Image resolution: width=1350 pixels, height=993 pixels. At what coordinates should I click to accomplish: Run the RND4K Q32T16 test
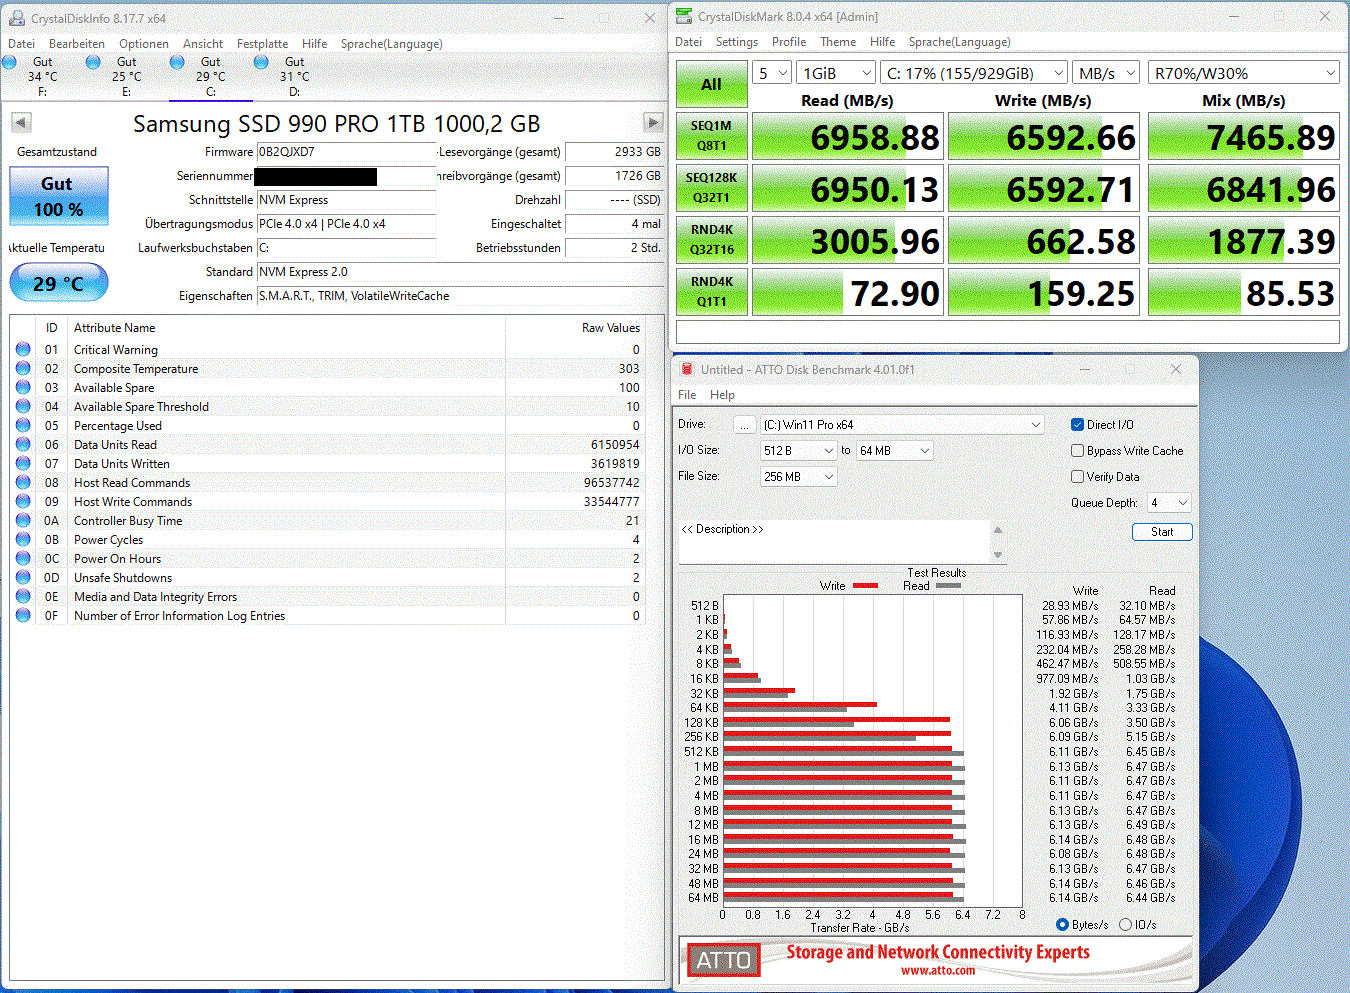(711, 240)
